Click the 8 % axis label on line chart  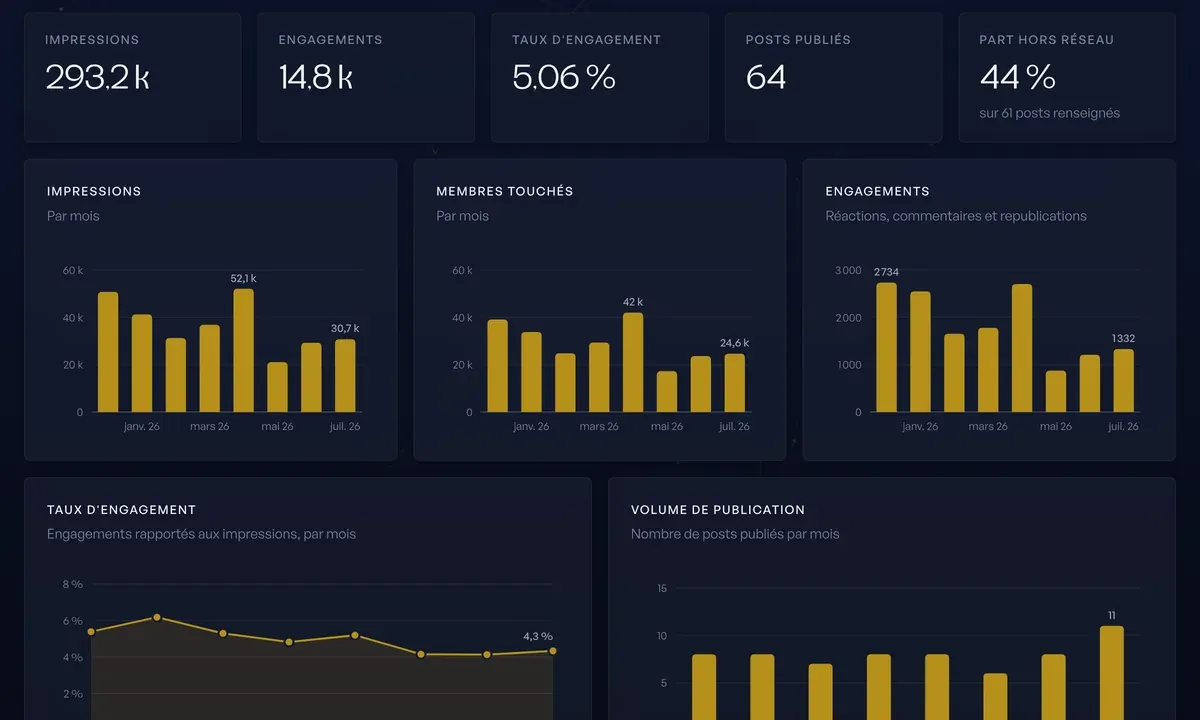pos(73,584)
